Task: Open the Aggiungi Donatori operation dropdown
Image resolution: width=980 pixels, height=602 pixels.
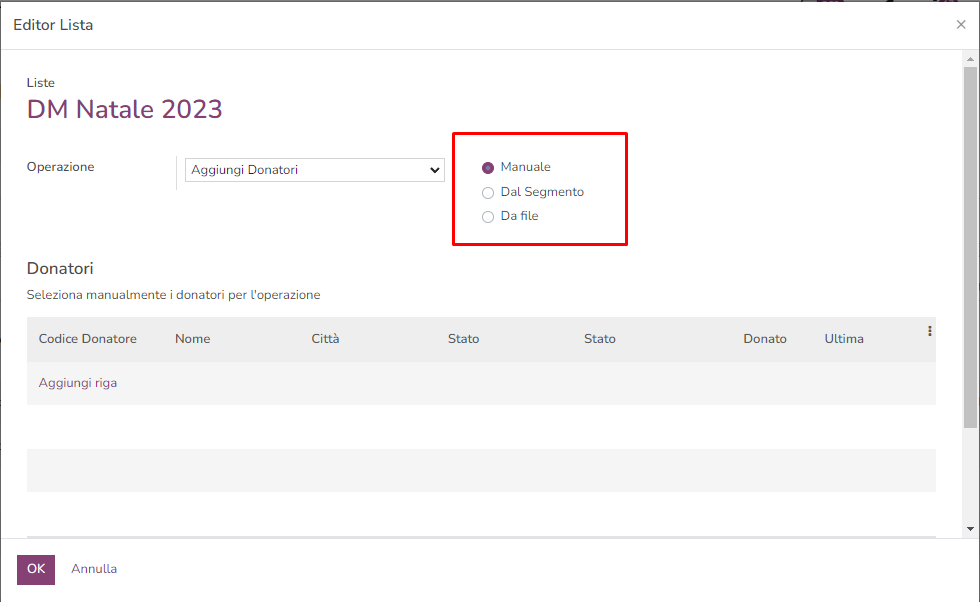Action: point(314,170)
